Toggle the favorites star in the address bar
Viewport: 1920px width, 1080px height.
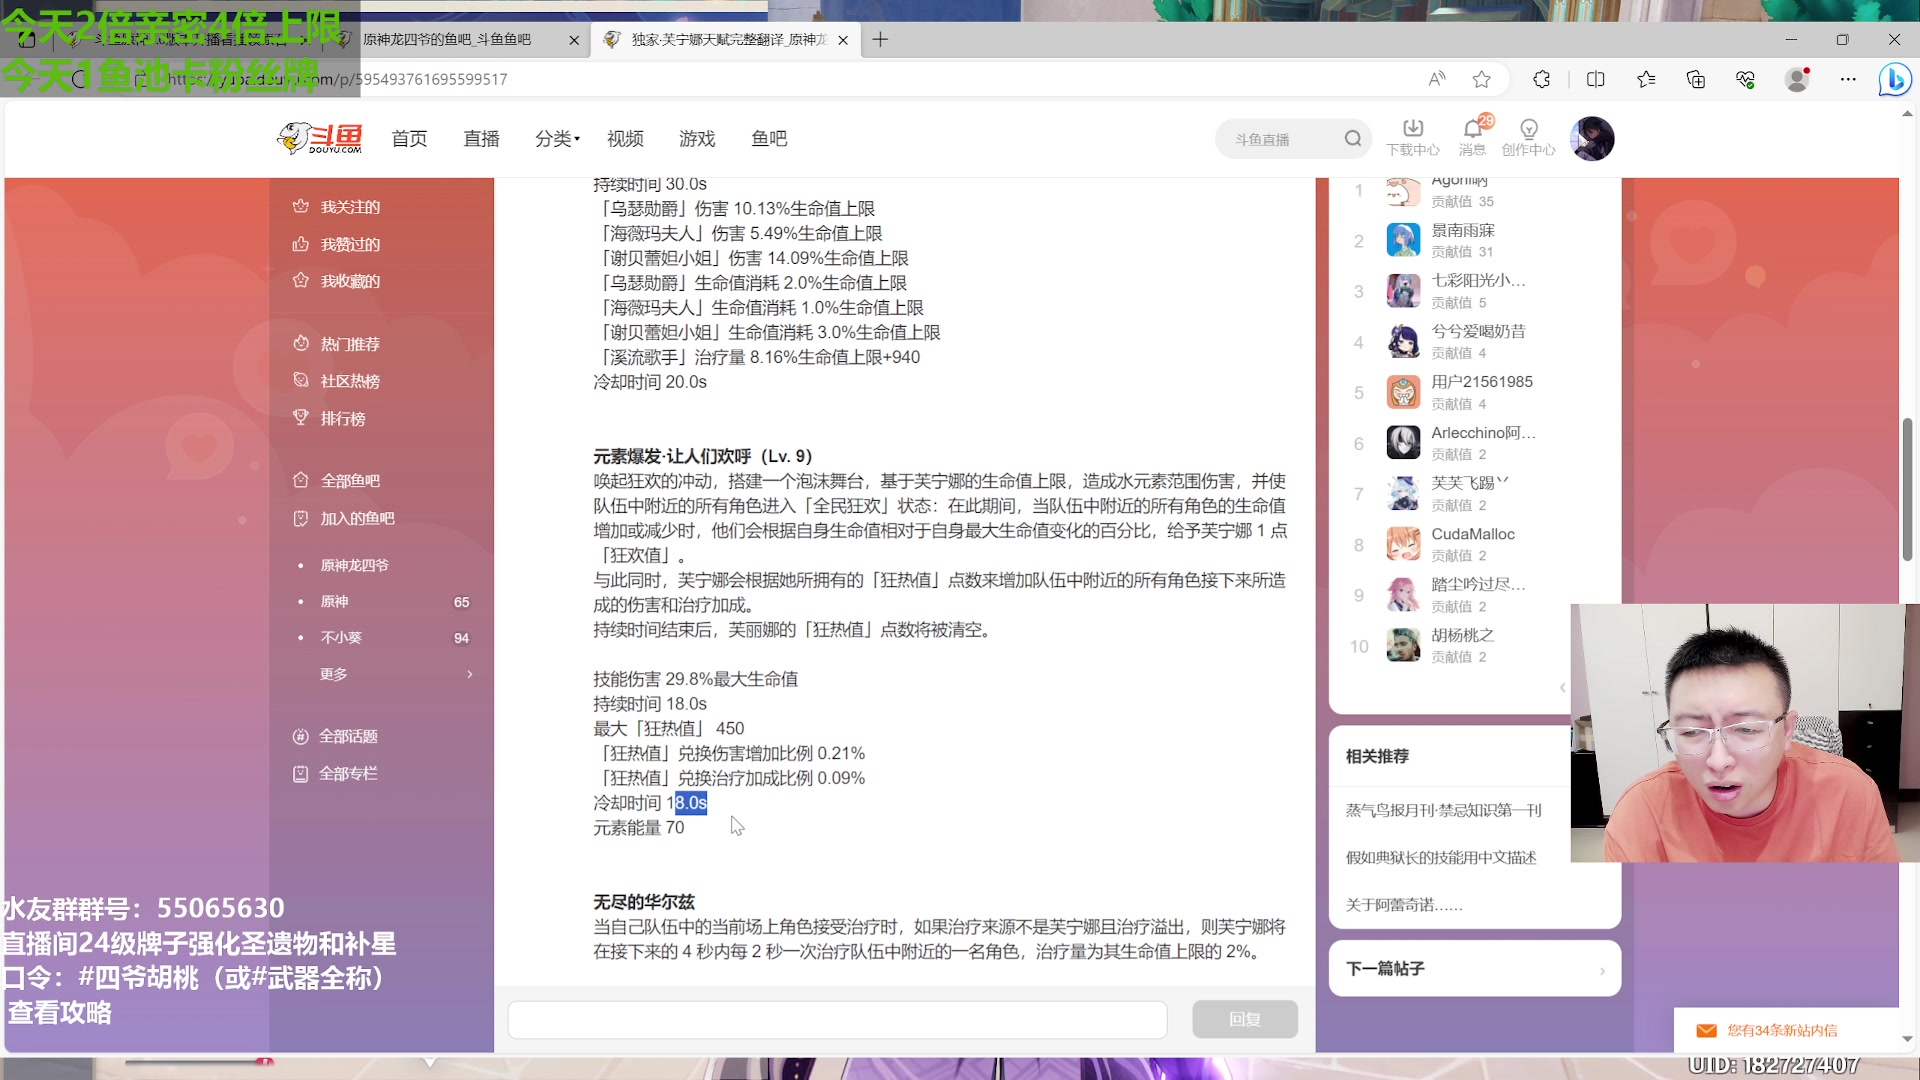[1482, 79]
